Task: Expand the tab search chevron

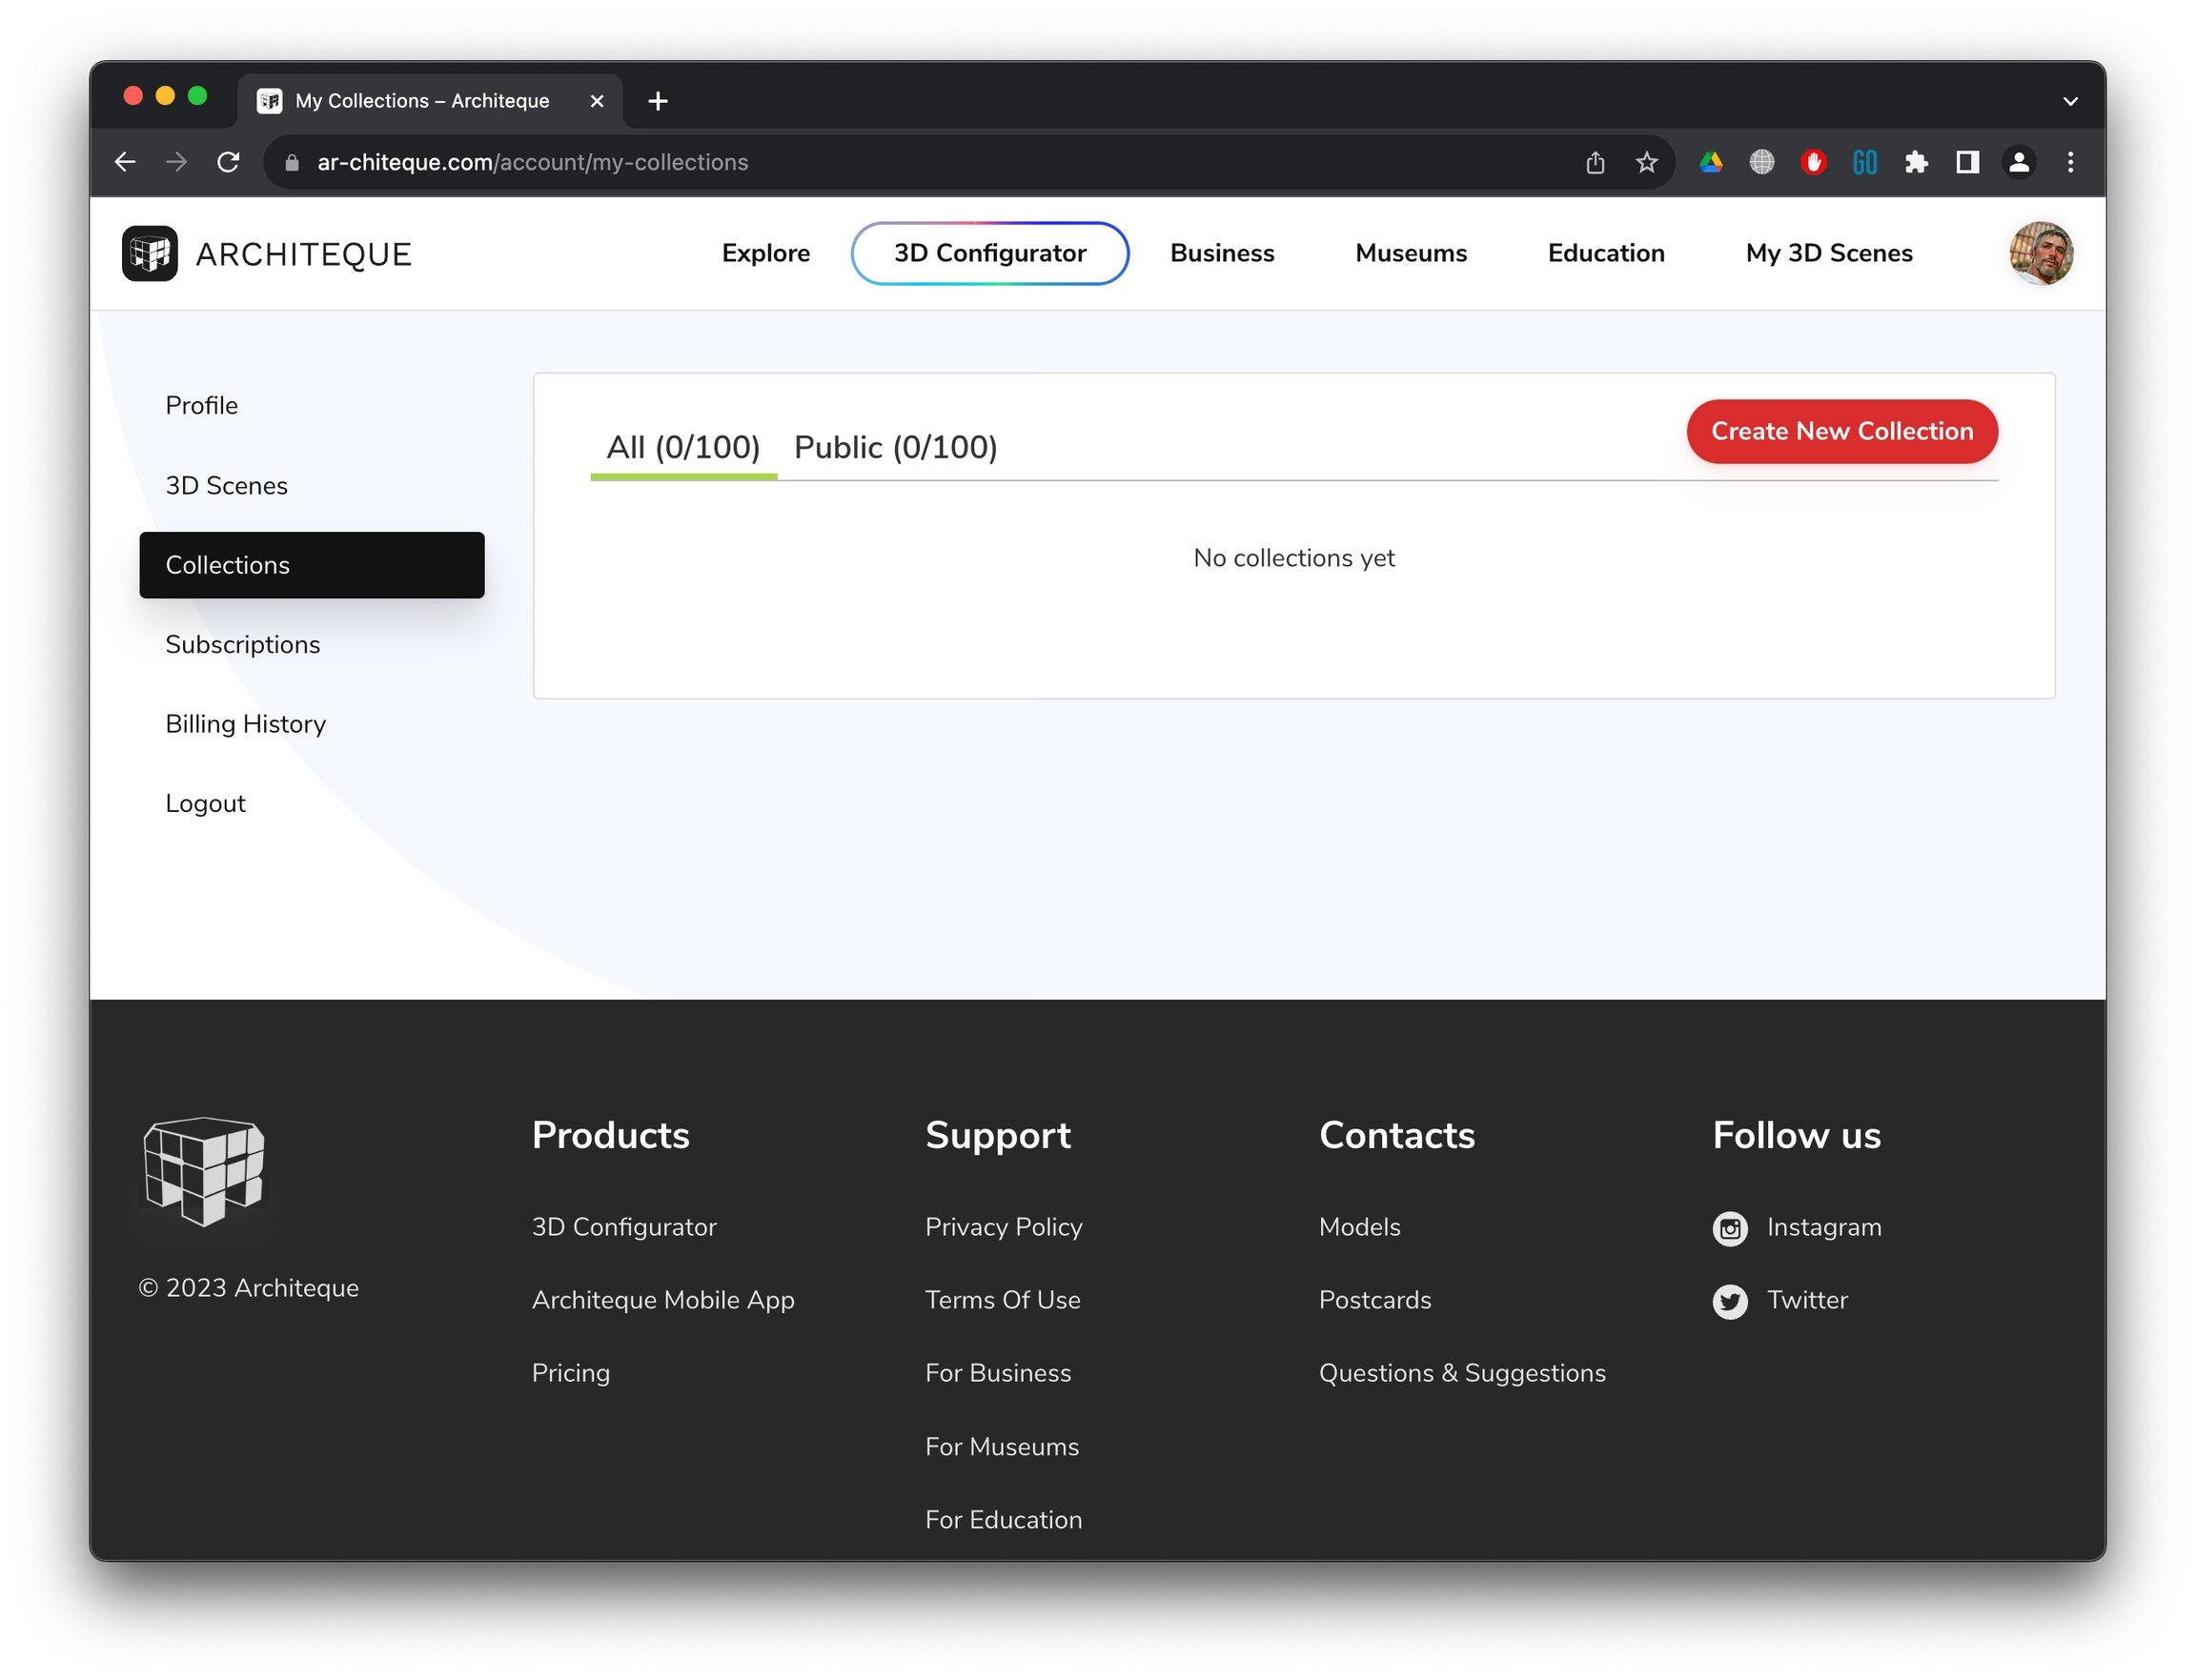Action: pyautogui.click(x=2070, y=101)
